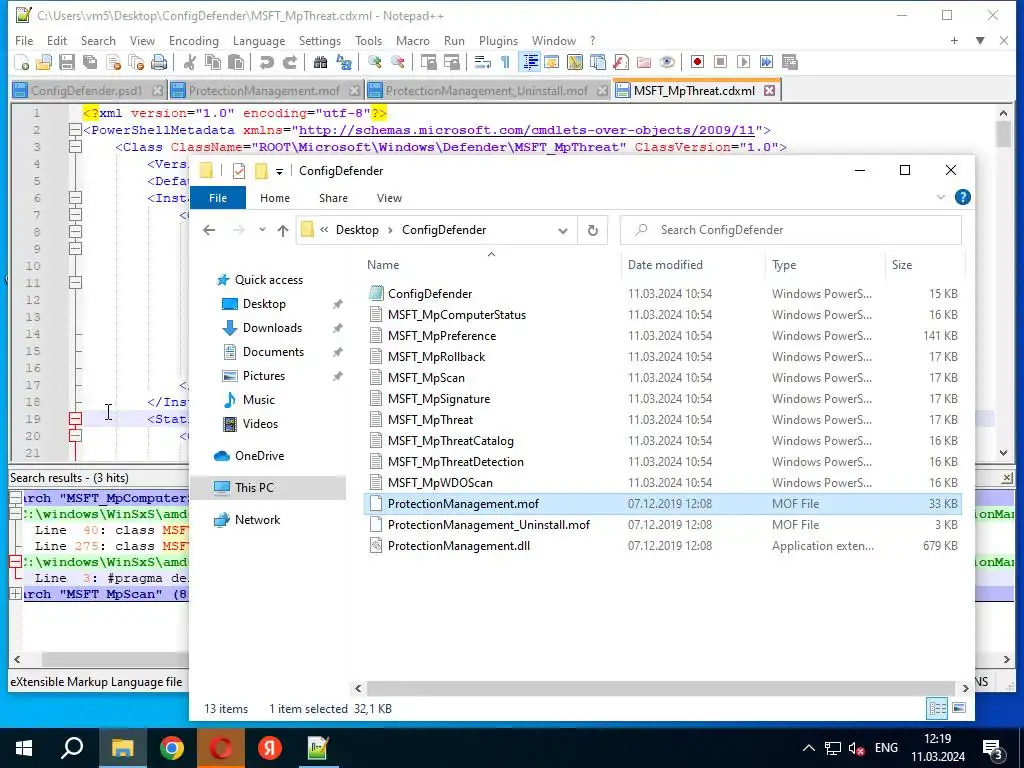Open Explorer address bar history dropdown
This screenshot has width=1024, height=768.
[x=563, y=230]
